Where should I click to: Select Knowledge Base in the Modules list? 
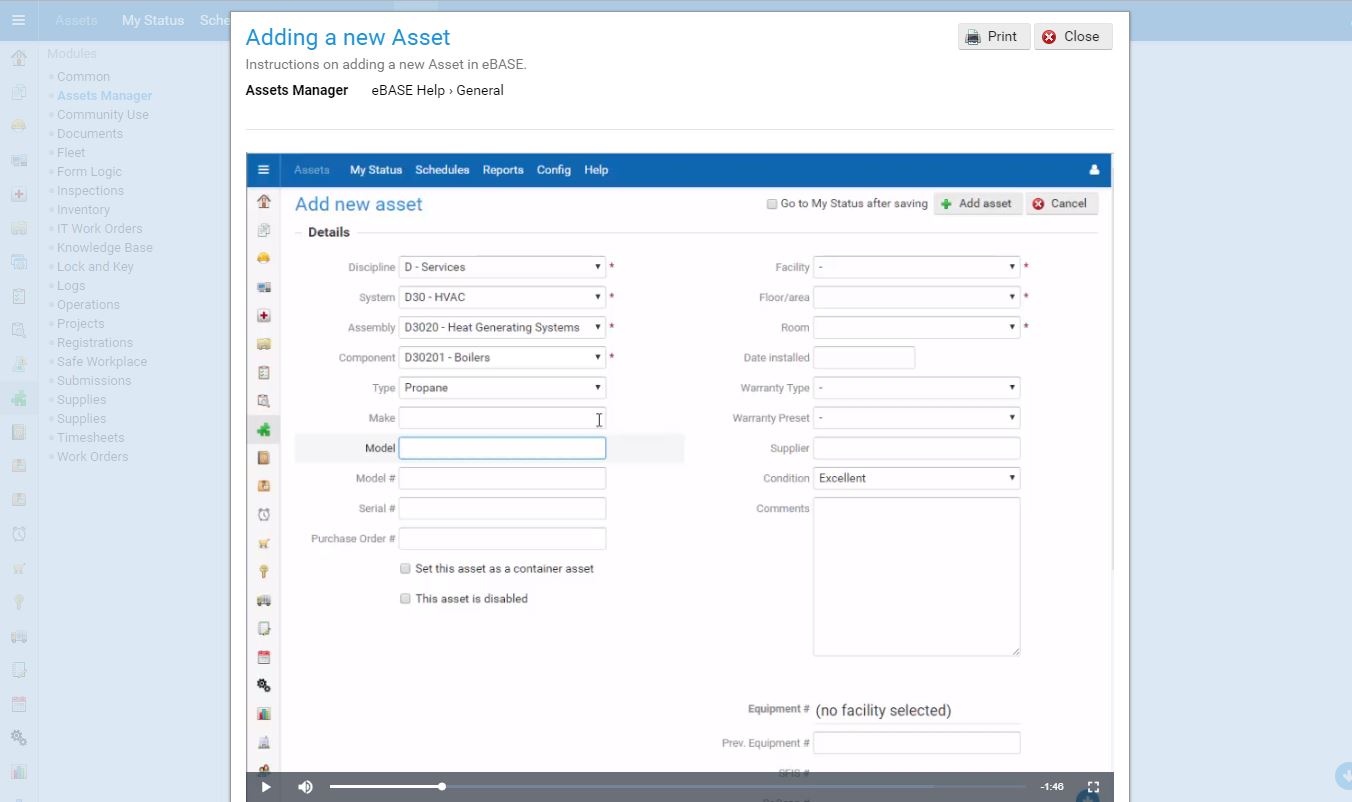105,248
